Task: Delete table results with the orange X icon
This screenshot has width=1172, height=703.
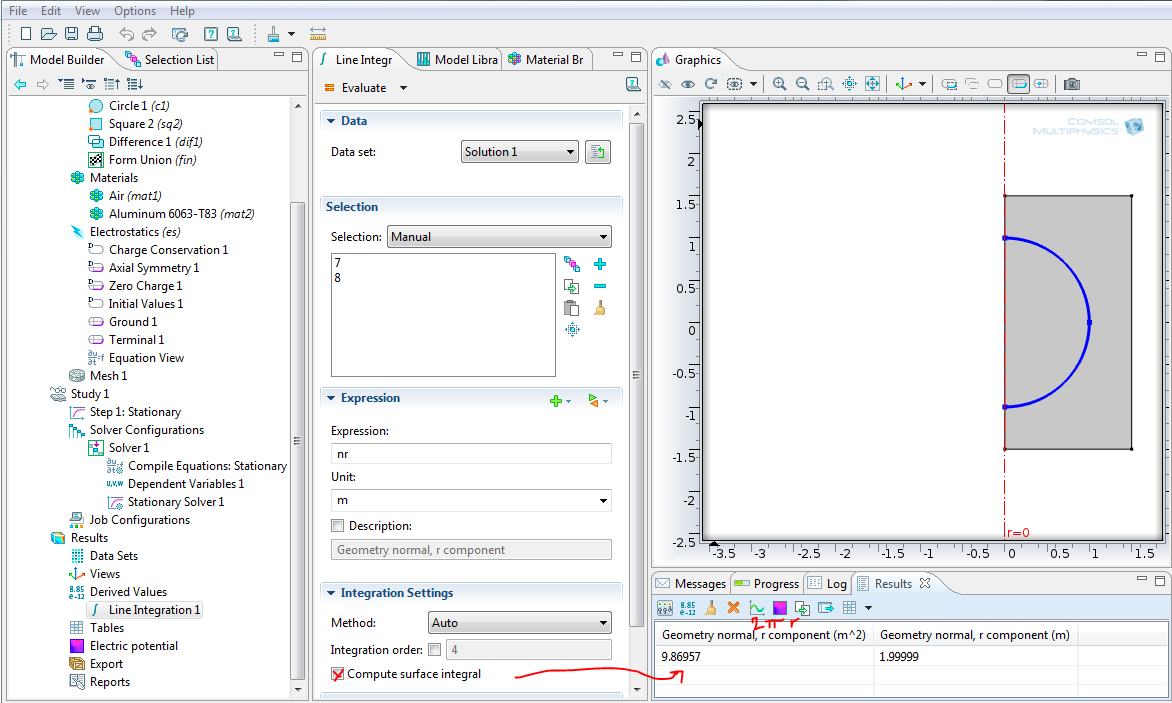Action: click(x=733, y=607)
